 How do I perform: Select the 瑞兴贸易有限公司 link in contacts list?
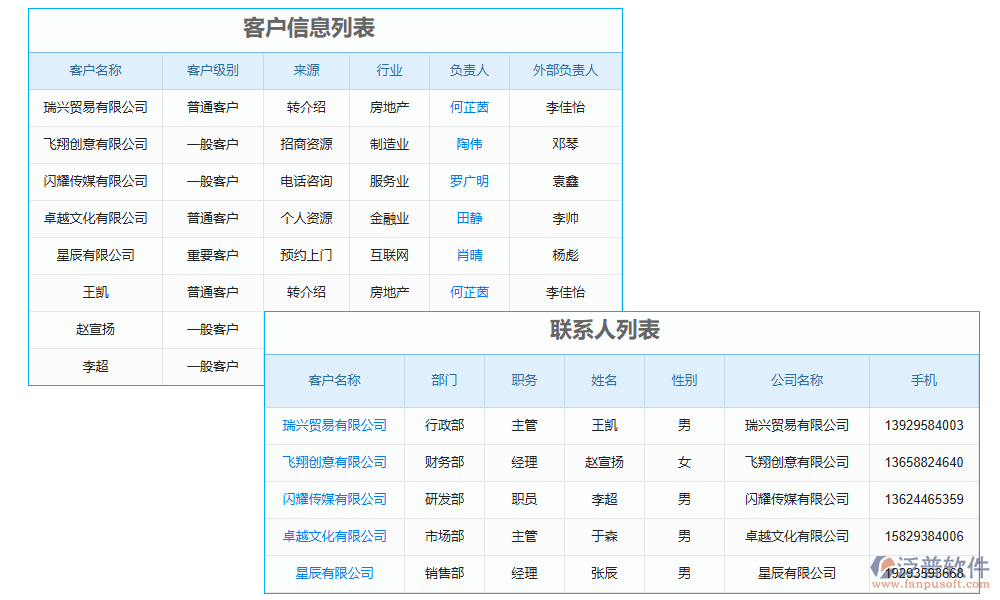point(335,425)
